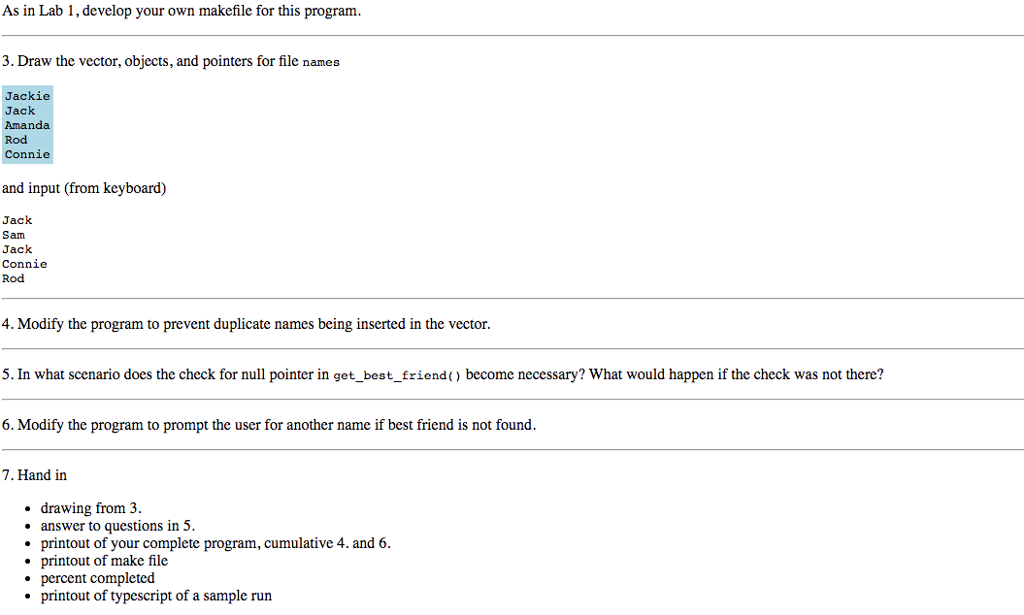Screen dimensions: 1024x615
Task: Click Connie in the blue names box
Action: (x=27, y=155)
